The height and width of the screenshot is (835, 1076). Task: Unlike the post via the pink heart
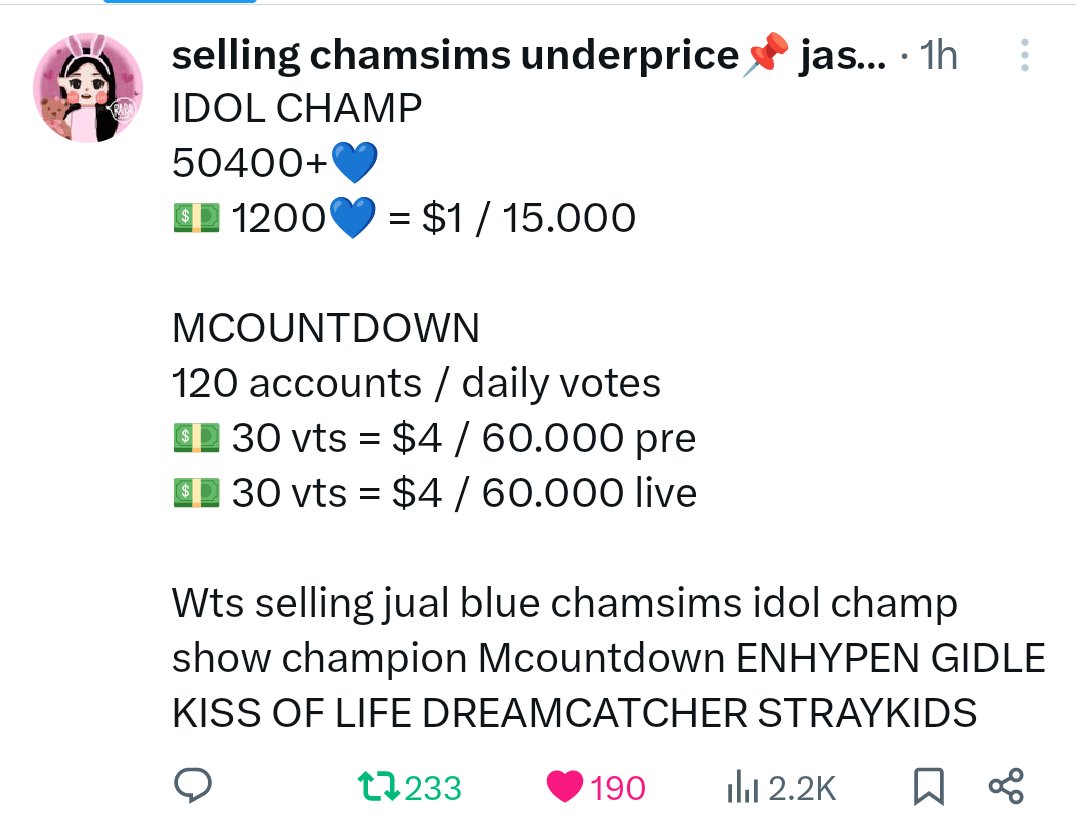(565, 787)
